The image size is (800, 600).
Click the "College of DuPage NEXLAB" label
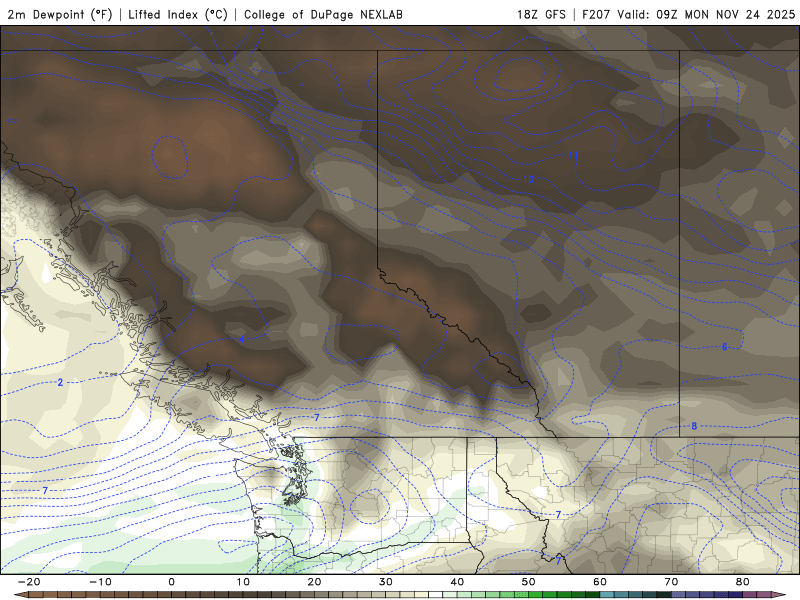(x=323, y=14)
